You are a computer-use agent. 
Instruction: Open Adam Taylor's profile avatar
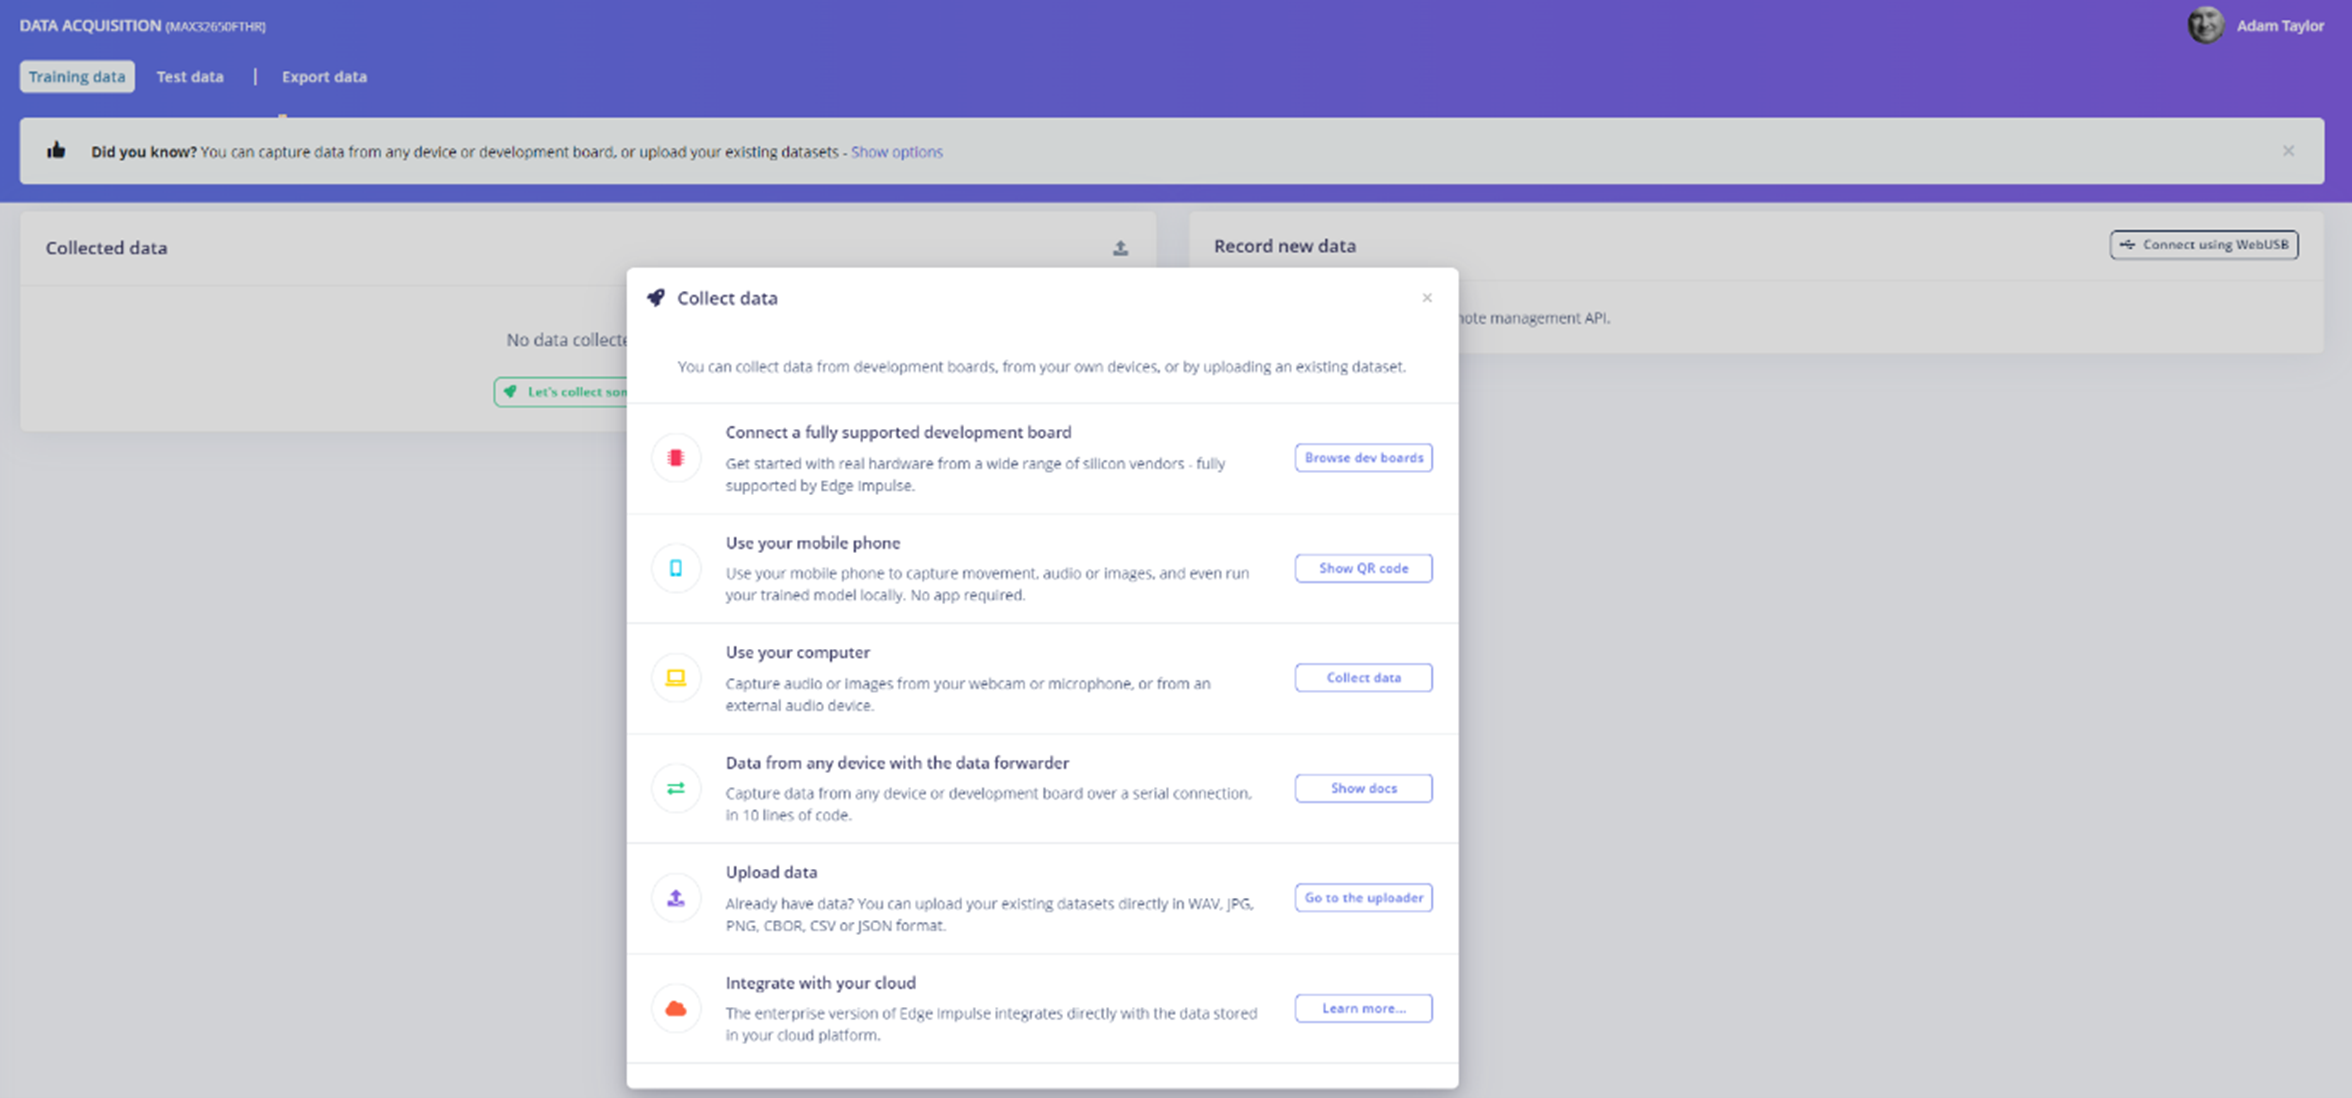(x=2204, y=26)
